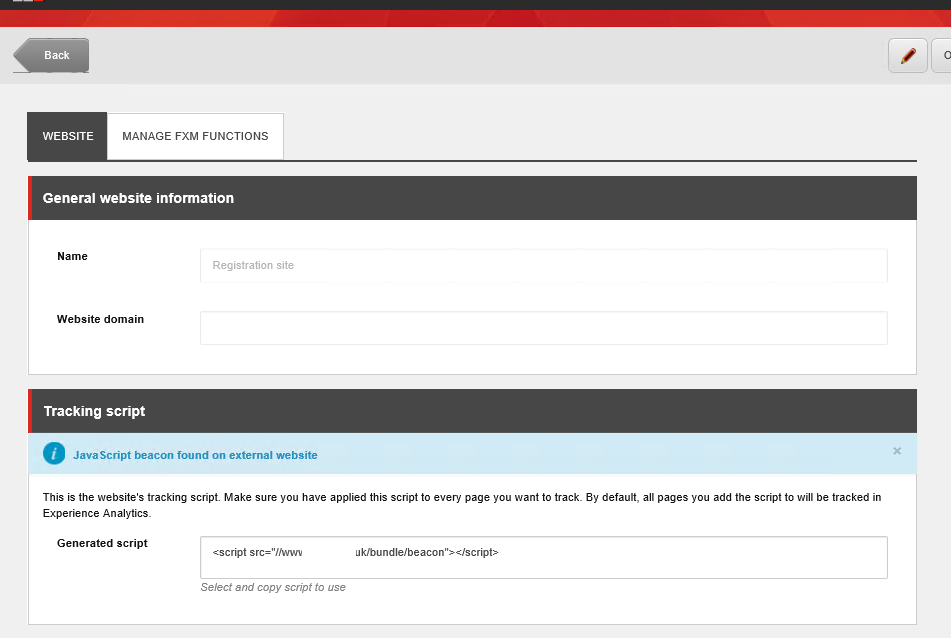Dismiss the JavaScript beacon notification

pyautogui.click(x=897, y=451)
